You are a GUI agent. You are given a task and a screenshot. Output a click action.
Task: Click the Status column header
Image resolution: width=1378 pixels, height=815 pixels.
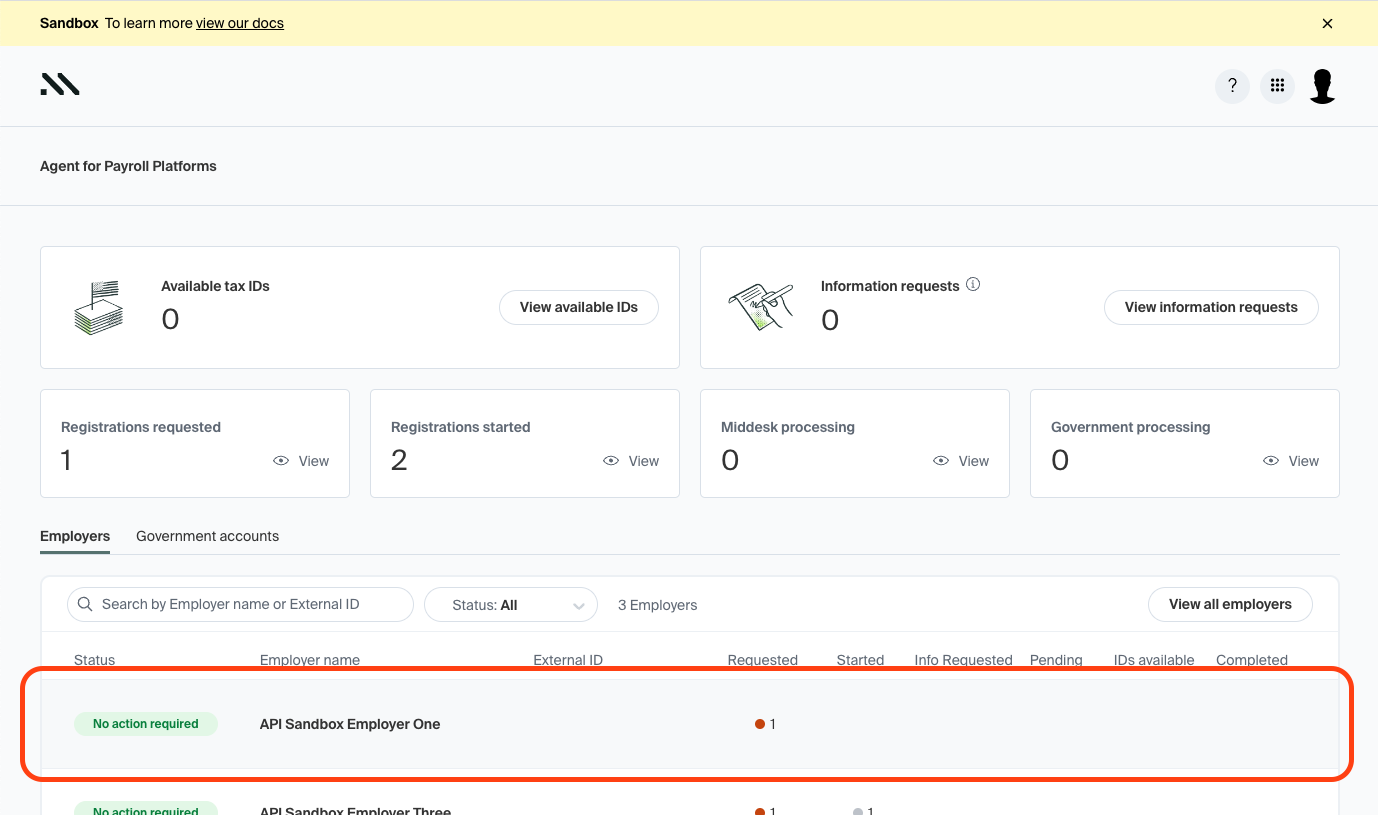click(94, 660)
